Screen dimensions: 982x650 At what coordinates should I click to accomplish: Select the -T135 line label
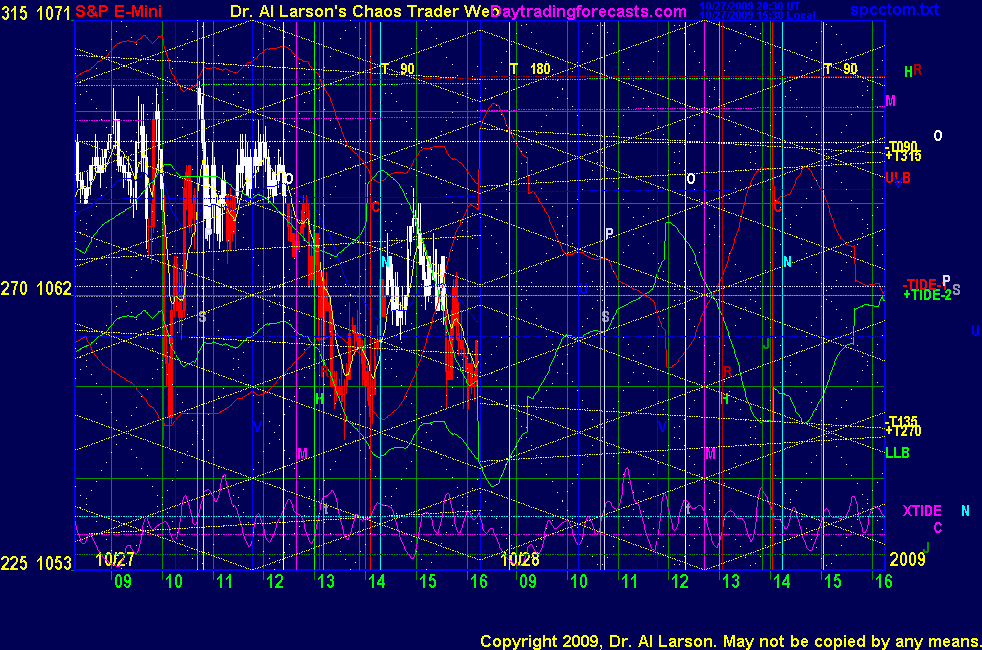901,421
